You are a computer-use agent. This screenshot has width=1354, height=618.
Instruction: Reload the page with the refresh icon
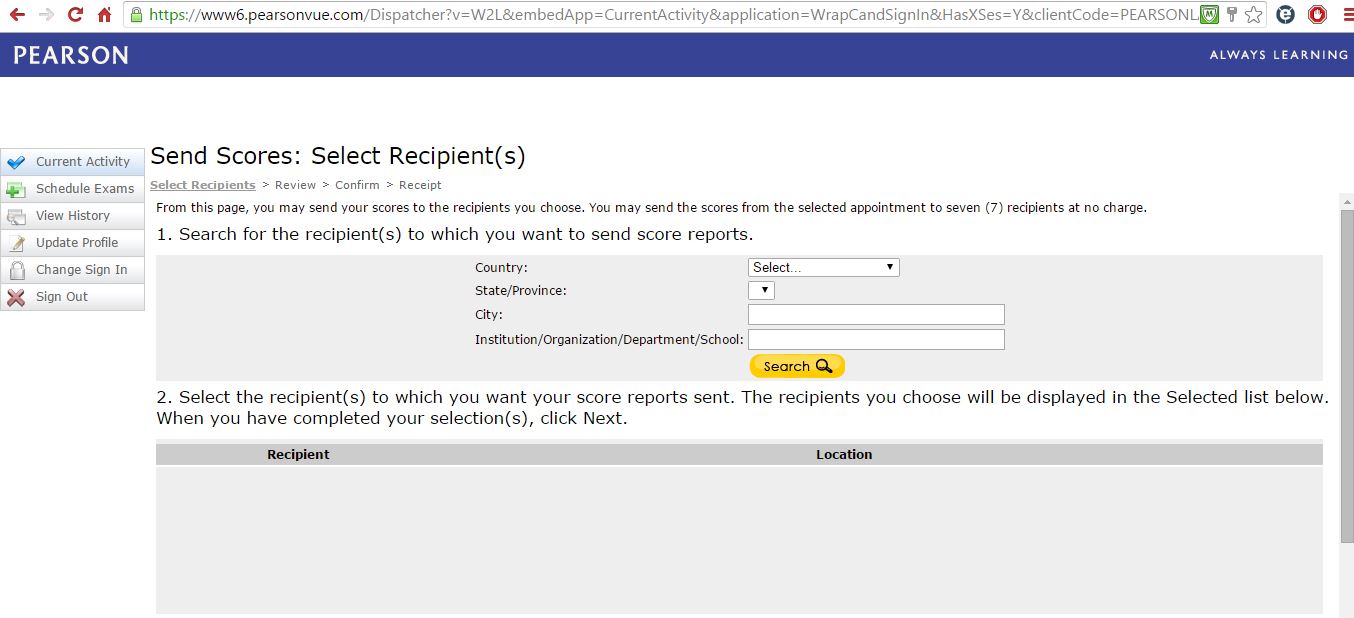tap(75, 15)
